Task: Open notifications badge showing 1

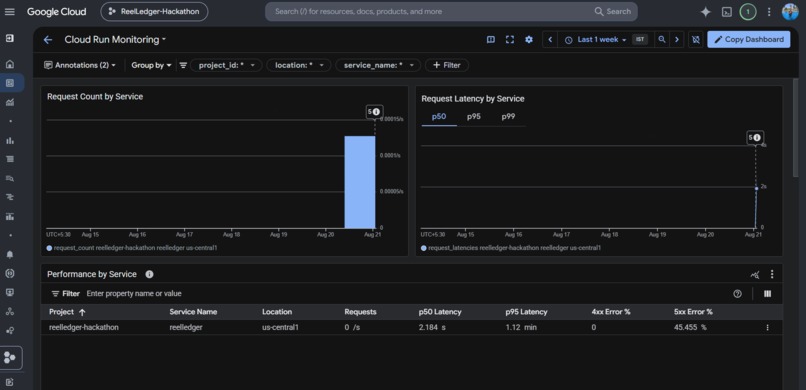Action: point(748,12)
